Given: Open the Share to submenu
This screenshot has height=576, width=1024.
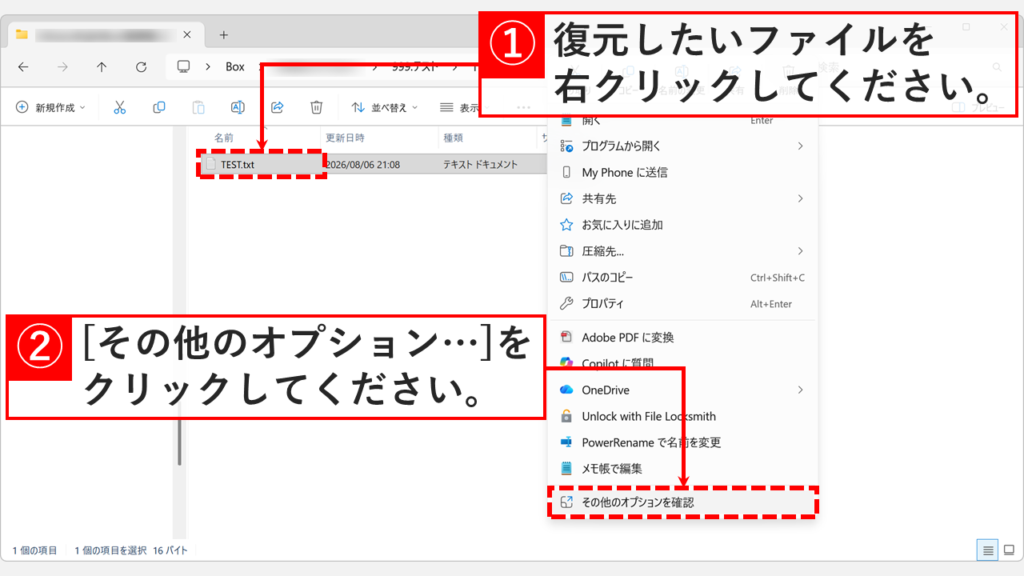Looking at the screenshot, I should tap(682, 199).
